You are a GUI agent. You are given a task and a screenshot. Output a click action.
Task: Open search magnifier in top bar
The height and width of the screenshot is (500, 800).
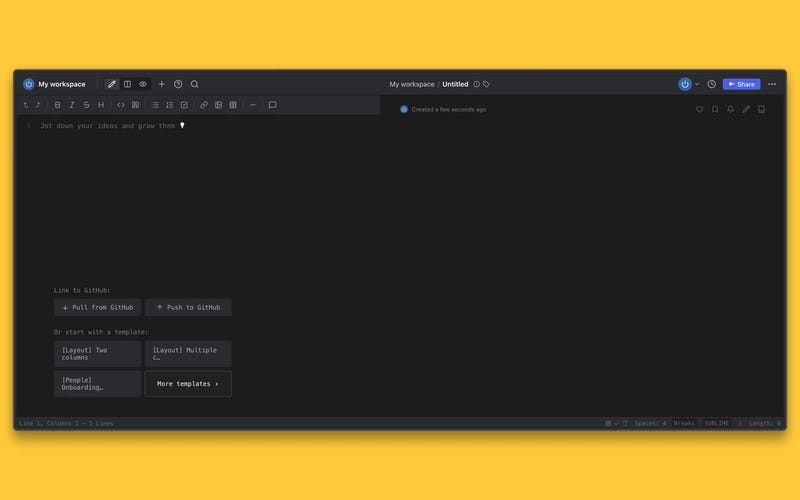(195, 84)
